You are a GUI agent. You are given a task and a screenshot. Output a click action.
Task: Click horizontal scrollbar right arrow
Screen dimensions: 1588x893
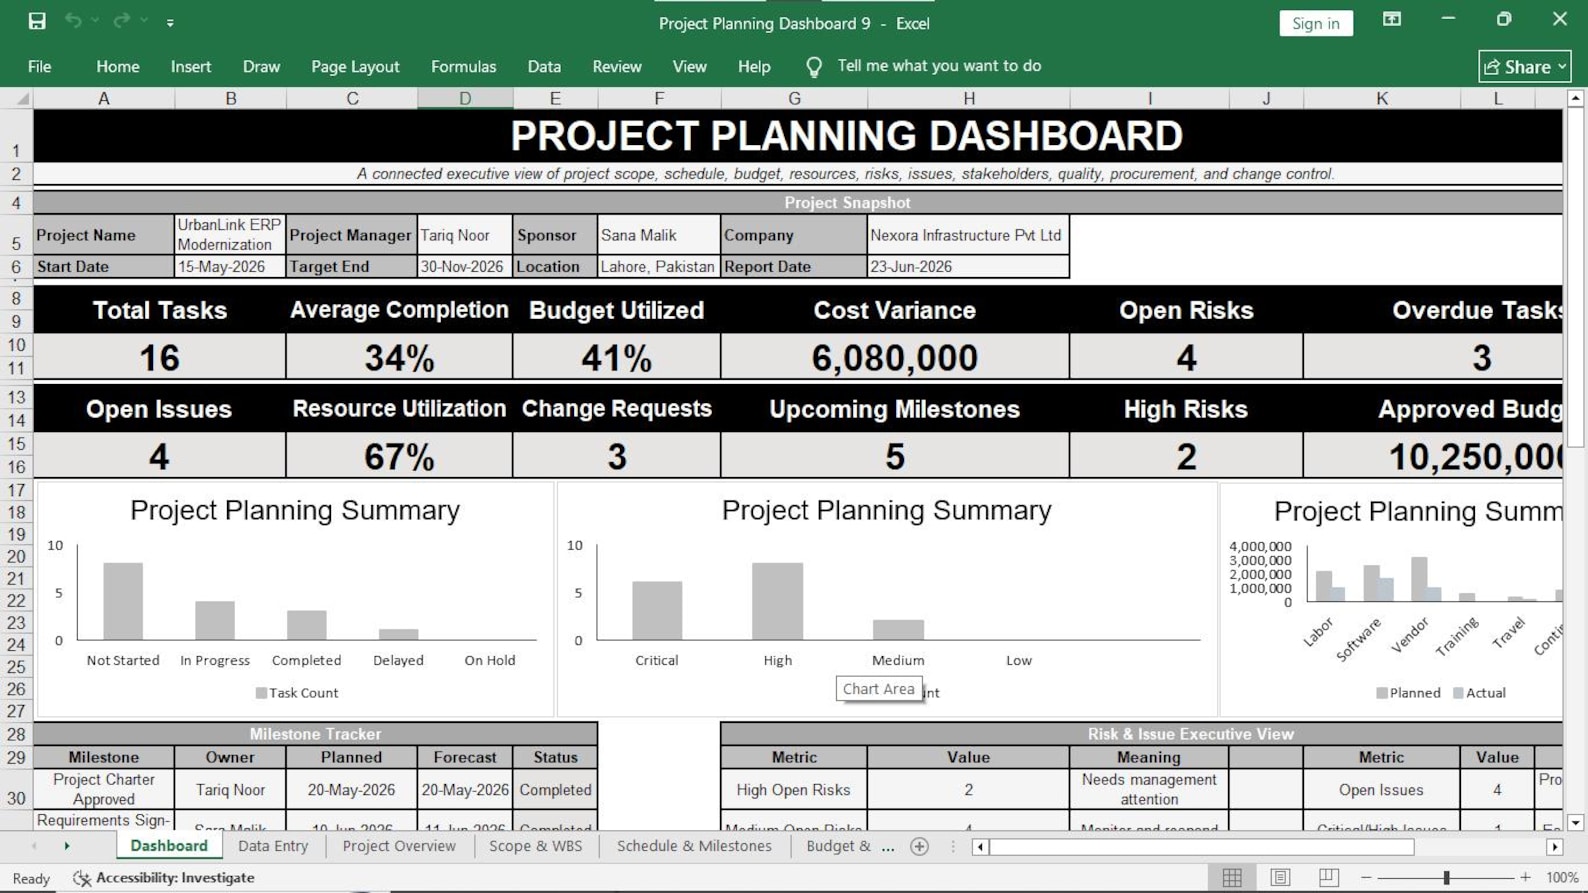tap(1554, 847)
